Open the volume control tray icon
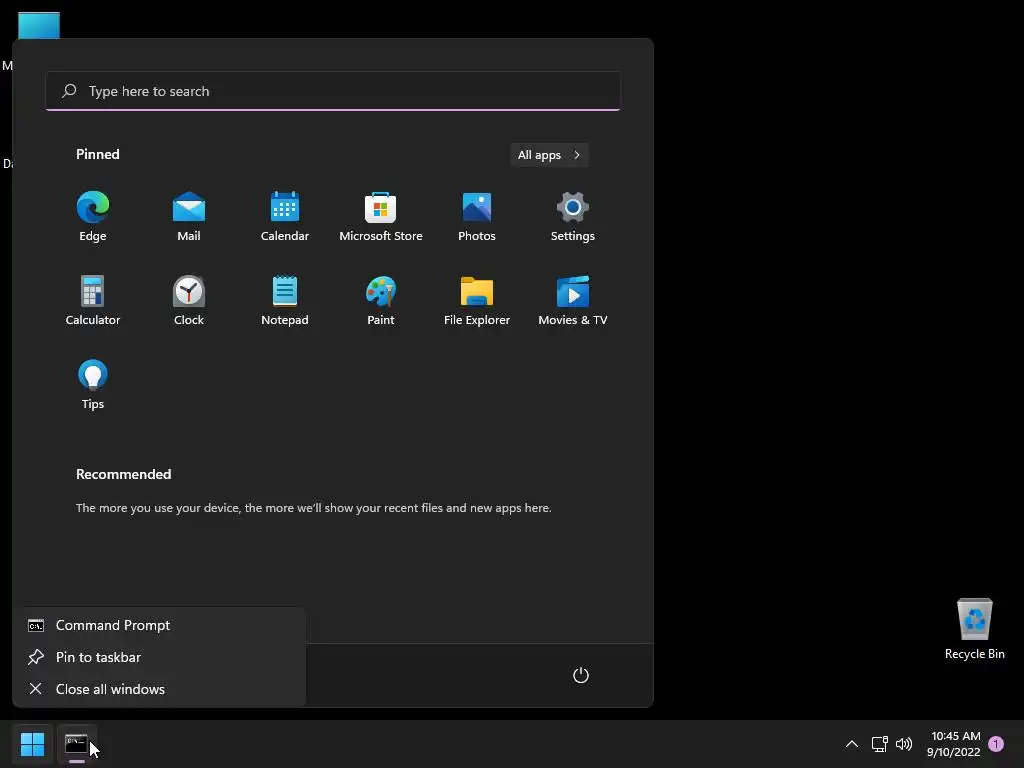This screenshot has height=768, width=1024. [904, 744]
